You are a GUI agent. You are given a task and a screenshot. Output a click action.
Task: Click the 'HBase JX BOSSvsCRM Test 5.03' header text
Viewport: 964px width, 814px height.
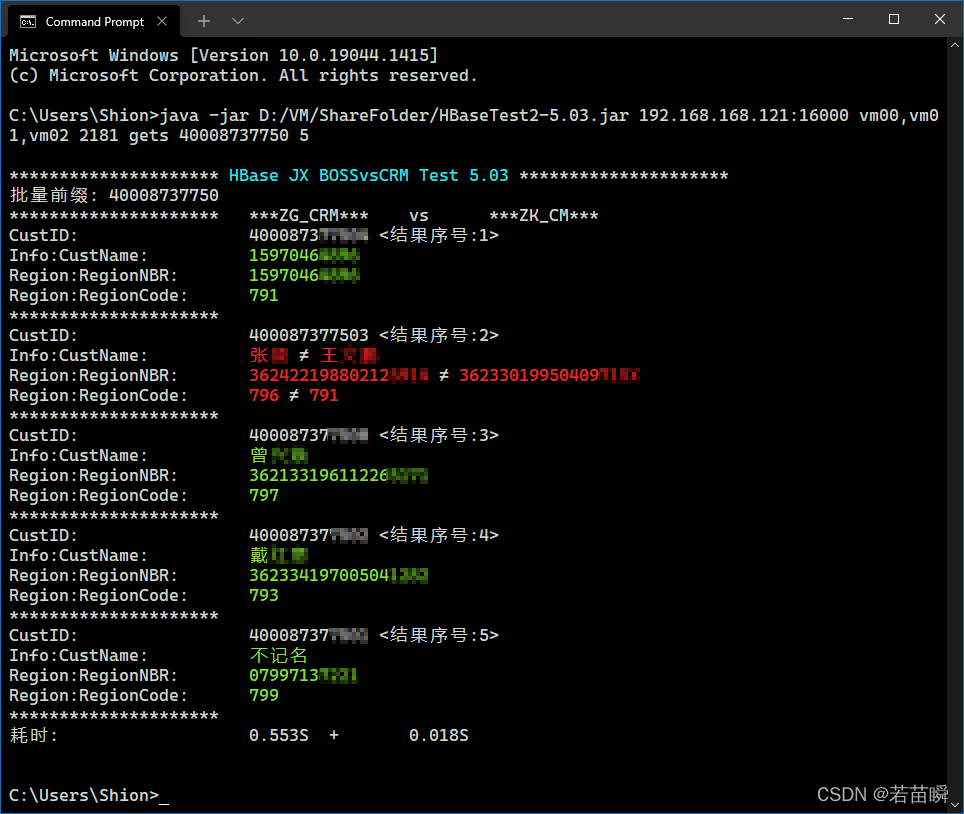(x=369, y=176)
